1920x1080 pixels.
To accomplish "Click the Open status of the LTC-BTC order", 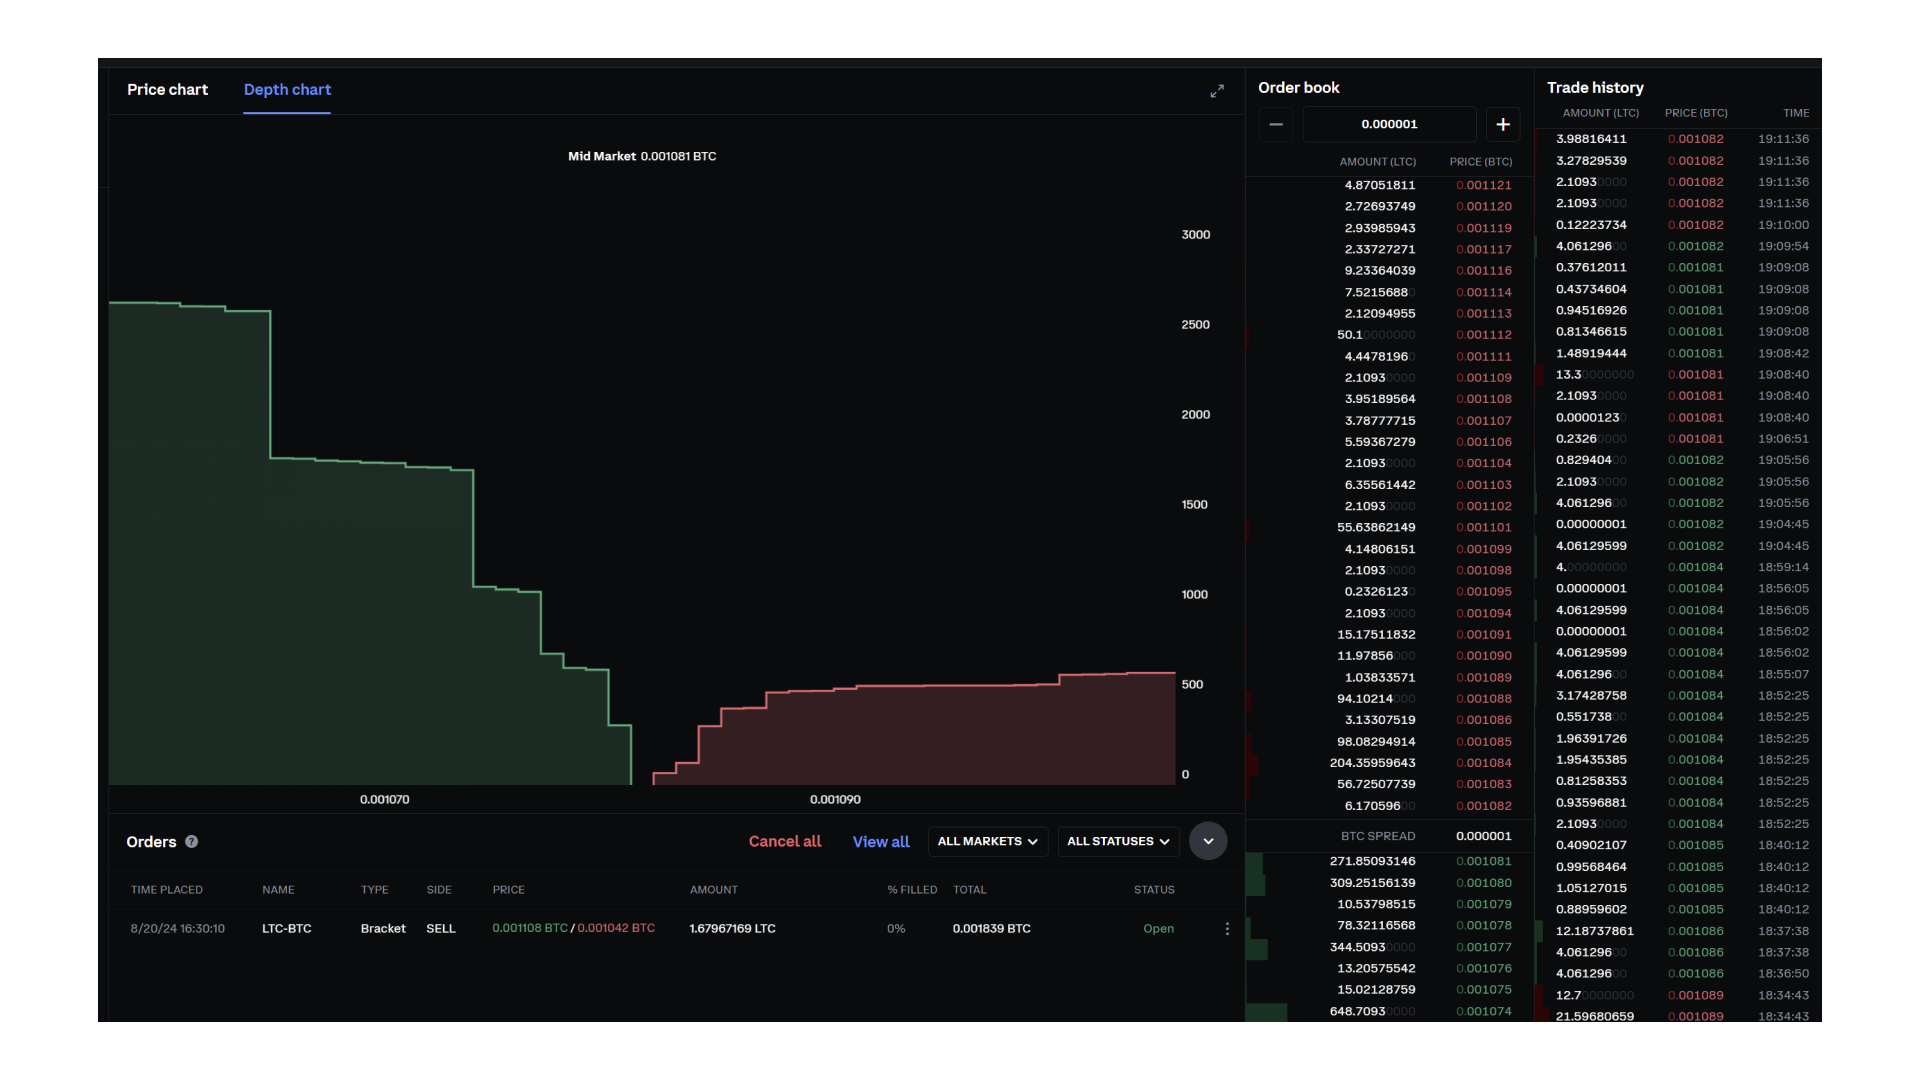I will 1157,928.
